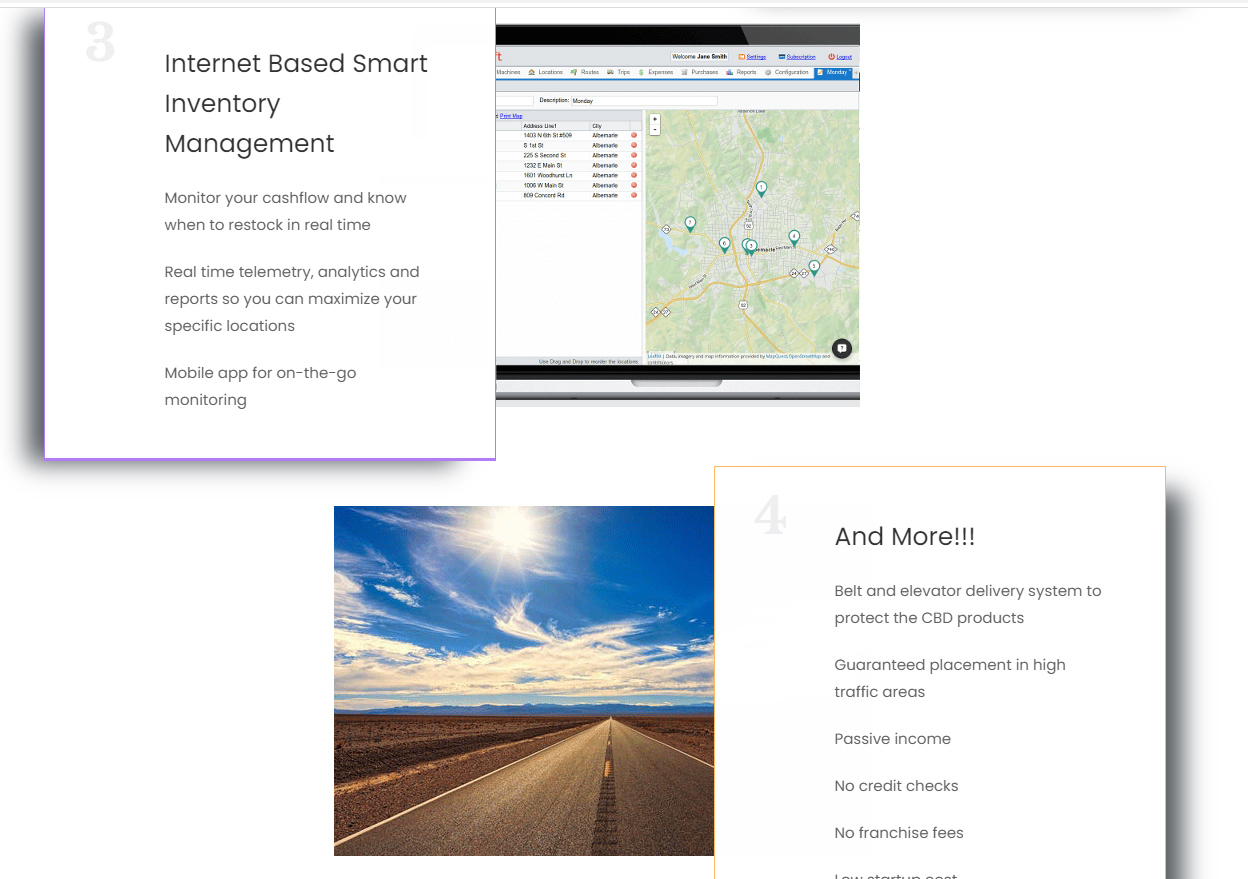Click red remove icon for 1403 N 6th St

[634, 135]
